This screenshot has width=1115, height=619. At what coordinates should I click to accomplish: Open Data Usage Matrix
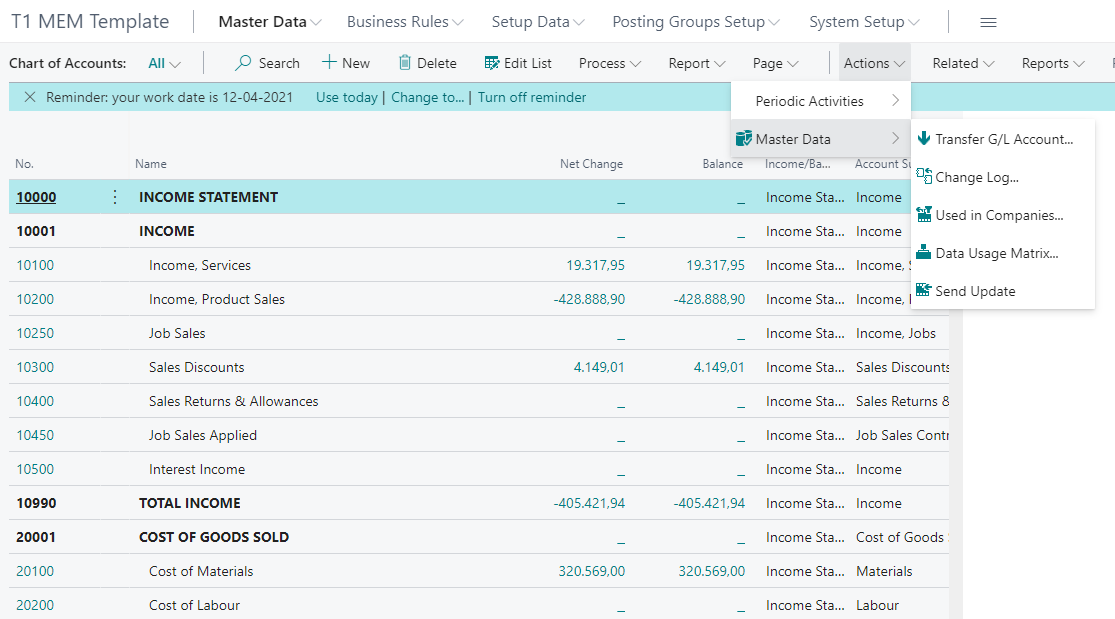996,253
